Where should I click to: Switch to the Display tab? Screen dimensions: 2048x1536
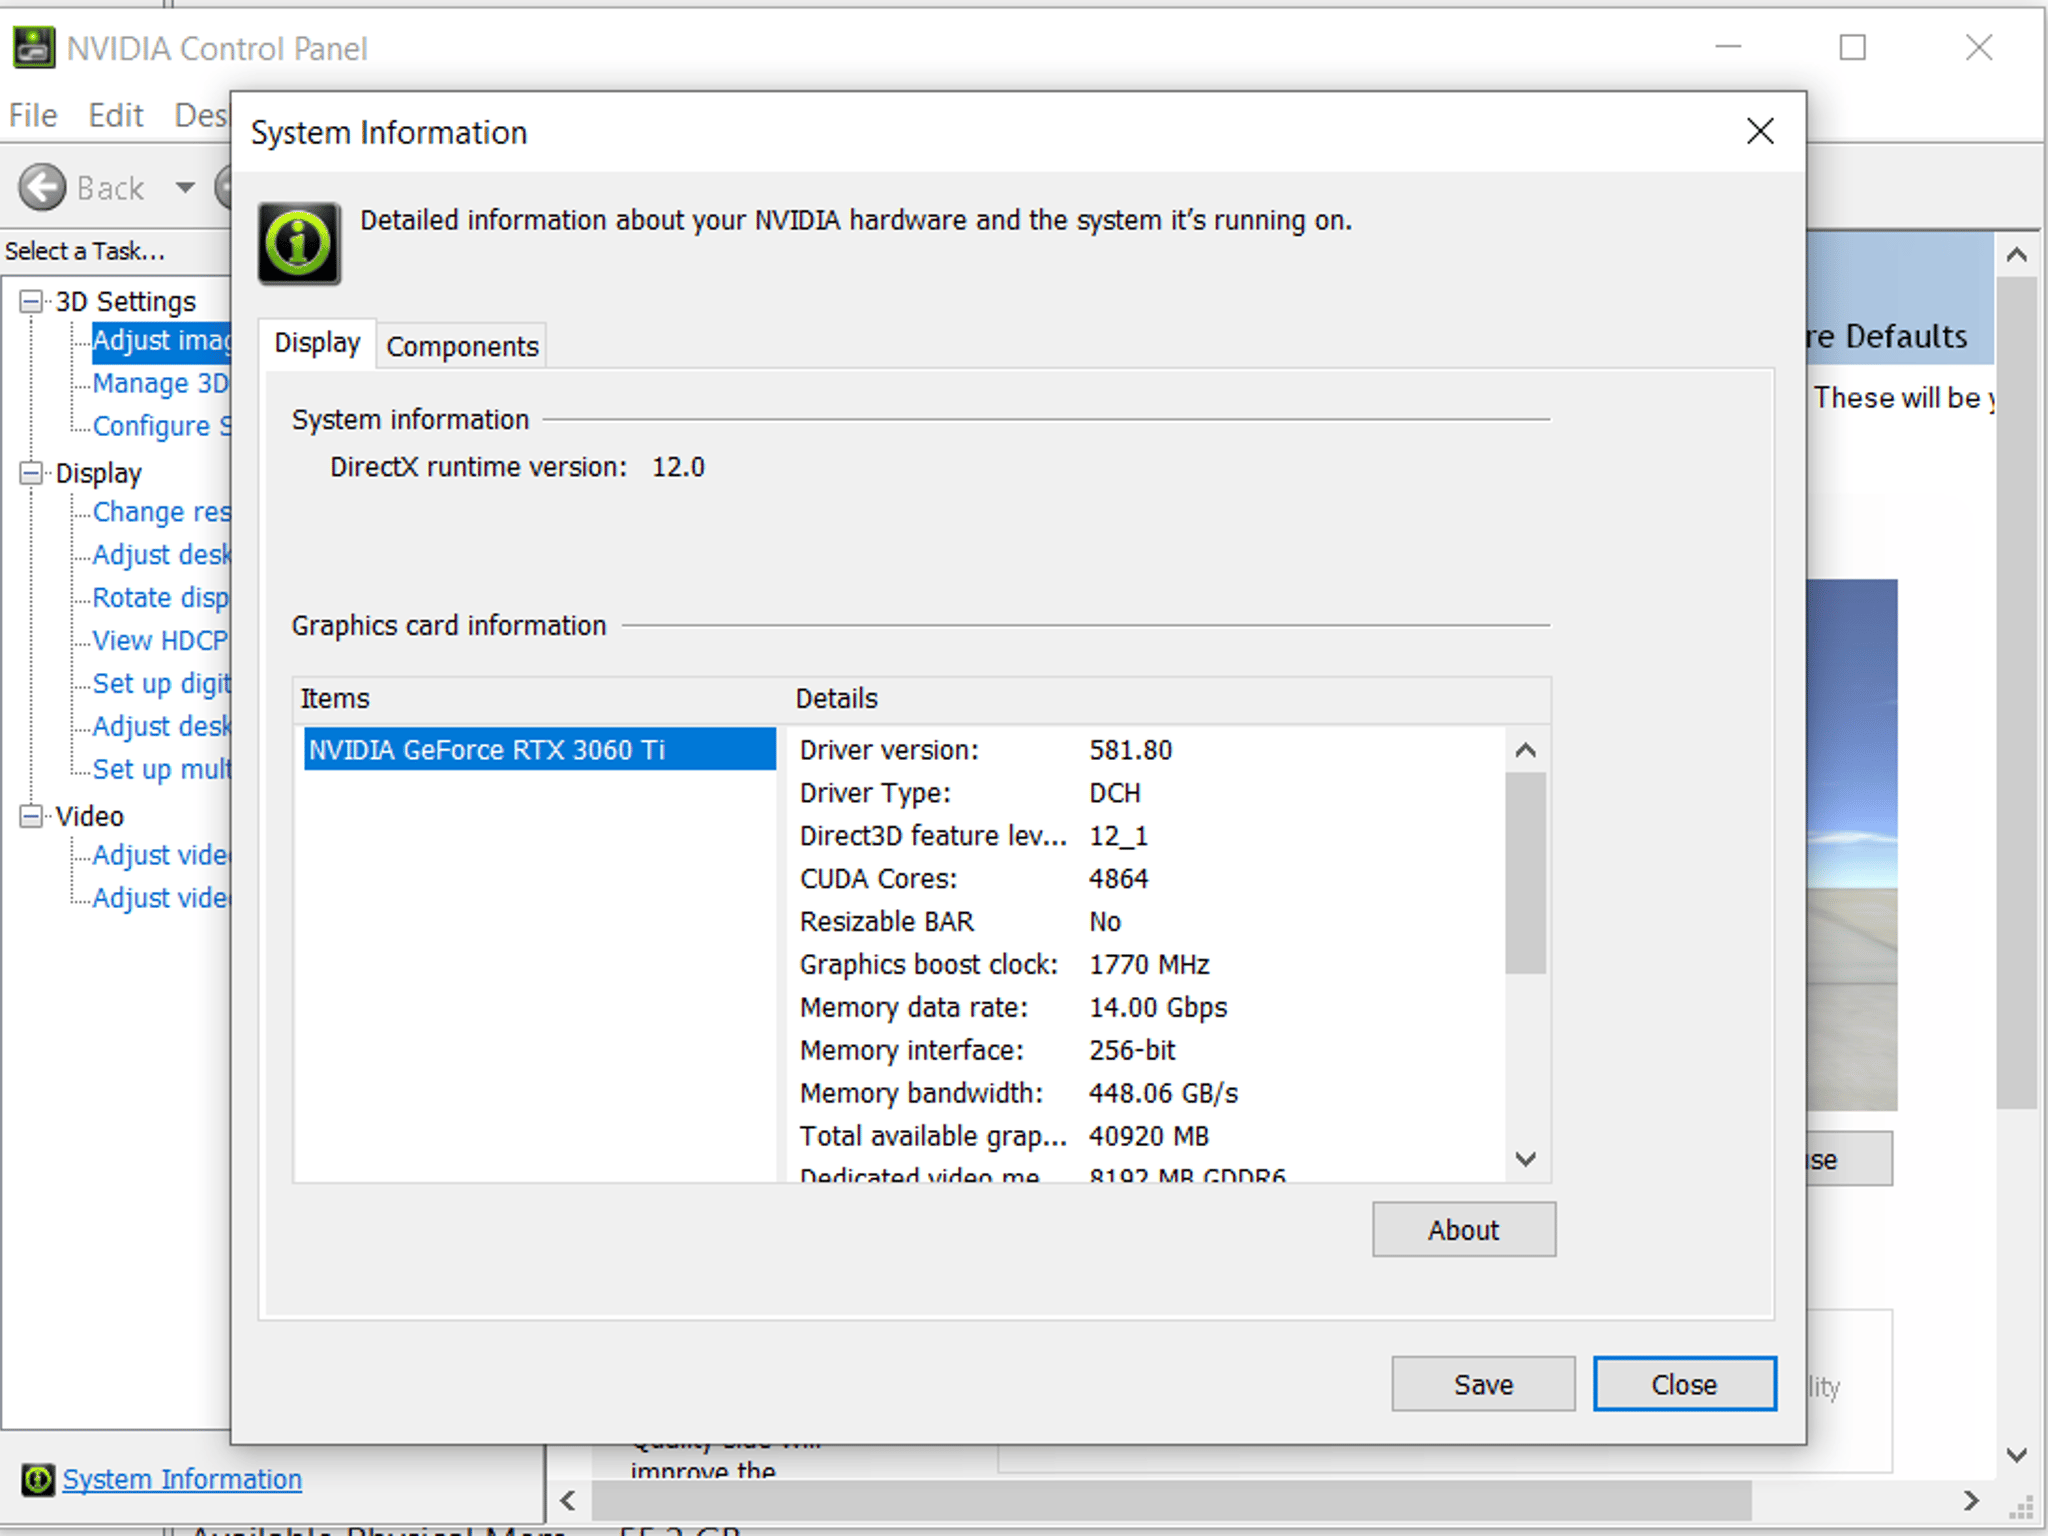pyautogui.click(x=317, y=343)
